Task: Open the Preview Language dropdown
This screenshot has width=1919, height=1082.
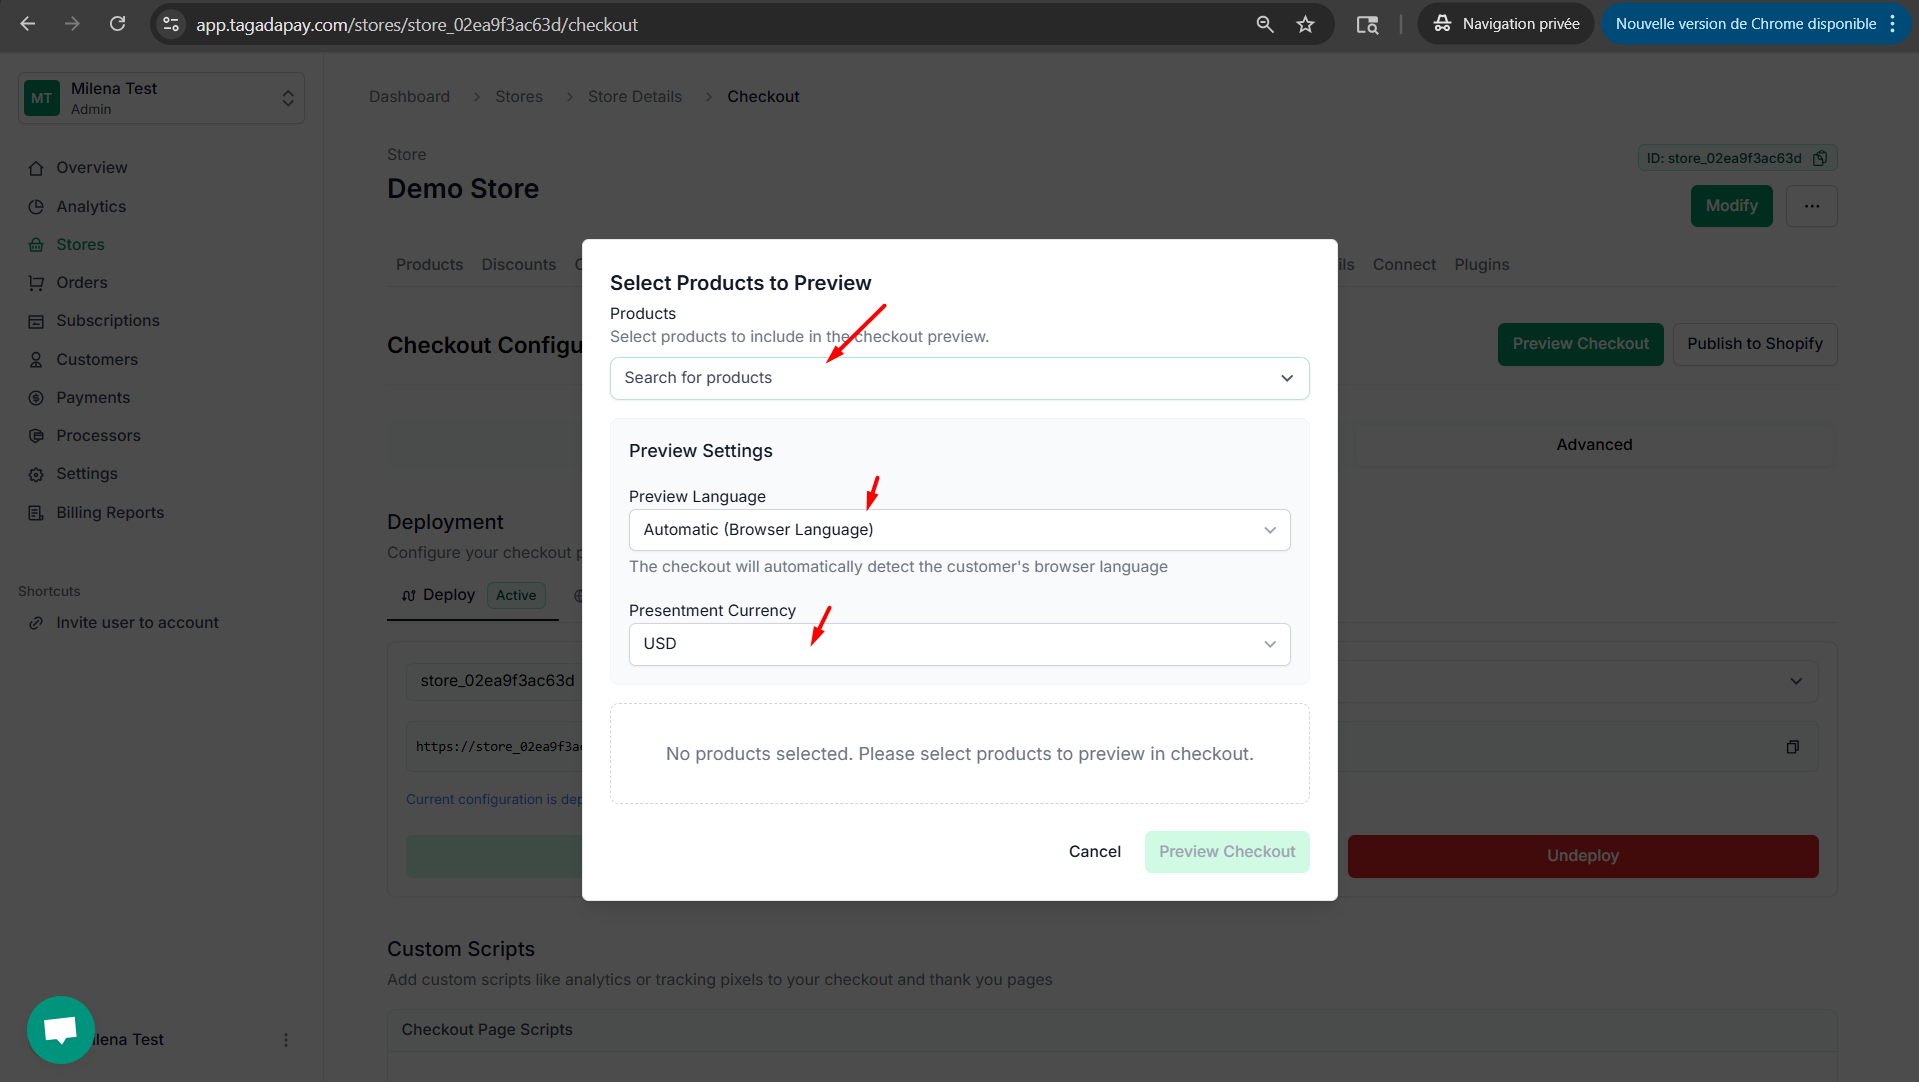Action: 959,530
